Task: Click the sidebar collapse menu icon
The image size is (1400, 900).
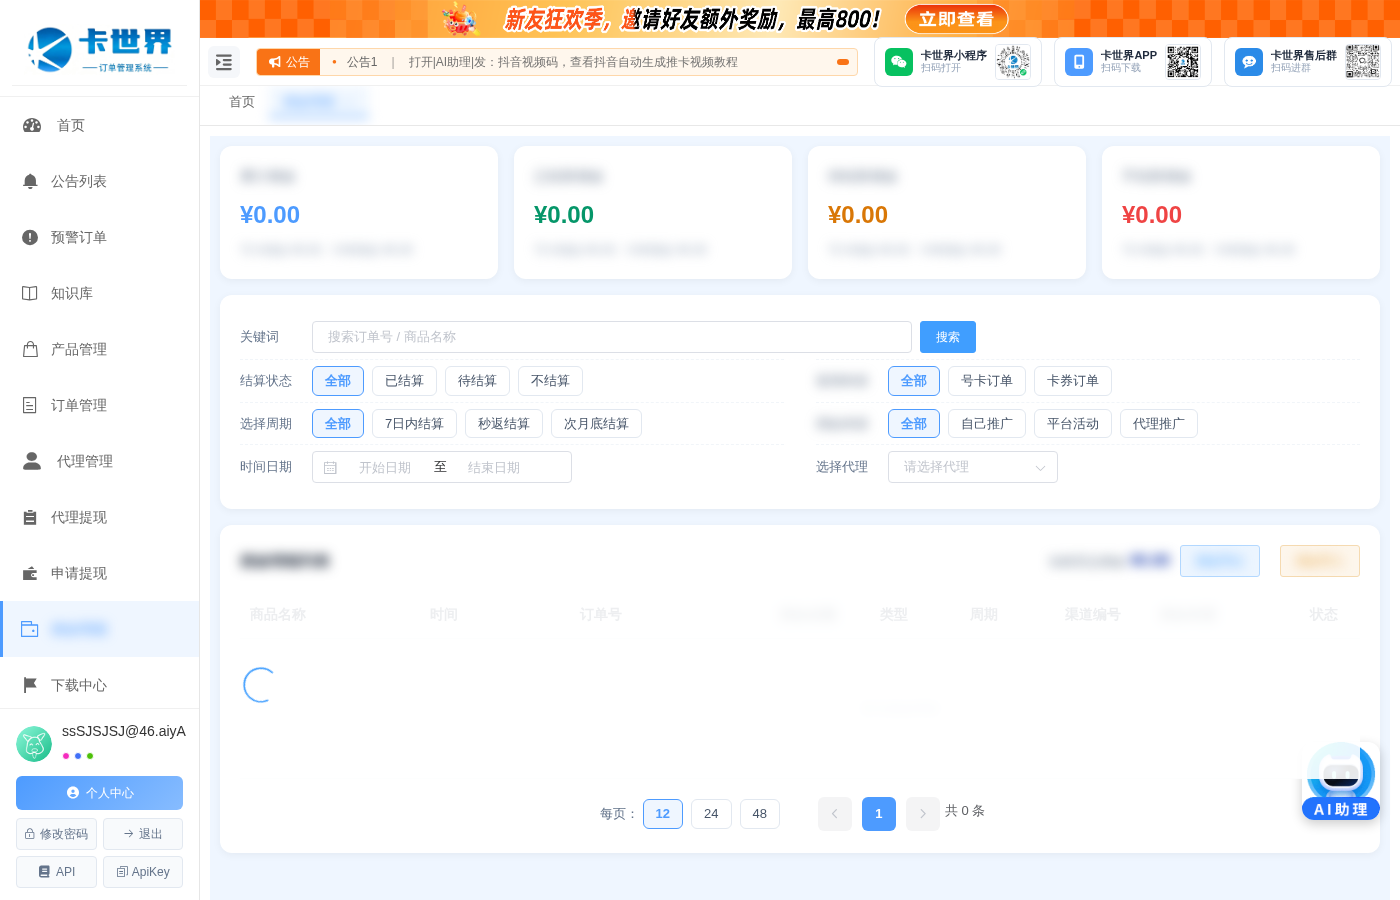Action: click(x=224, y=62)
